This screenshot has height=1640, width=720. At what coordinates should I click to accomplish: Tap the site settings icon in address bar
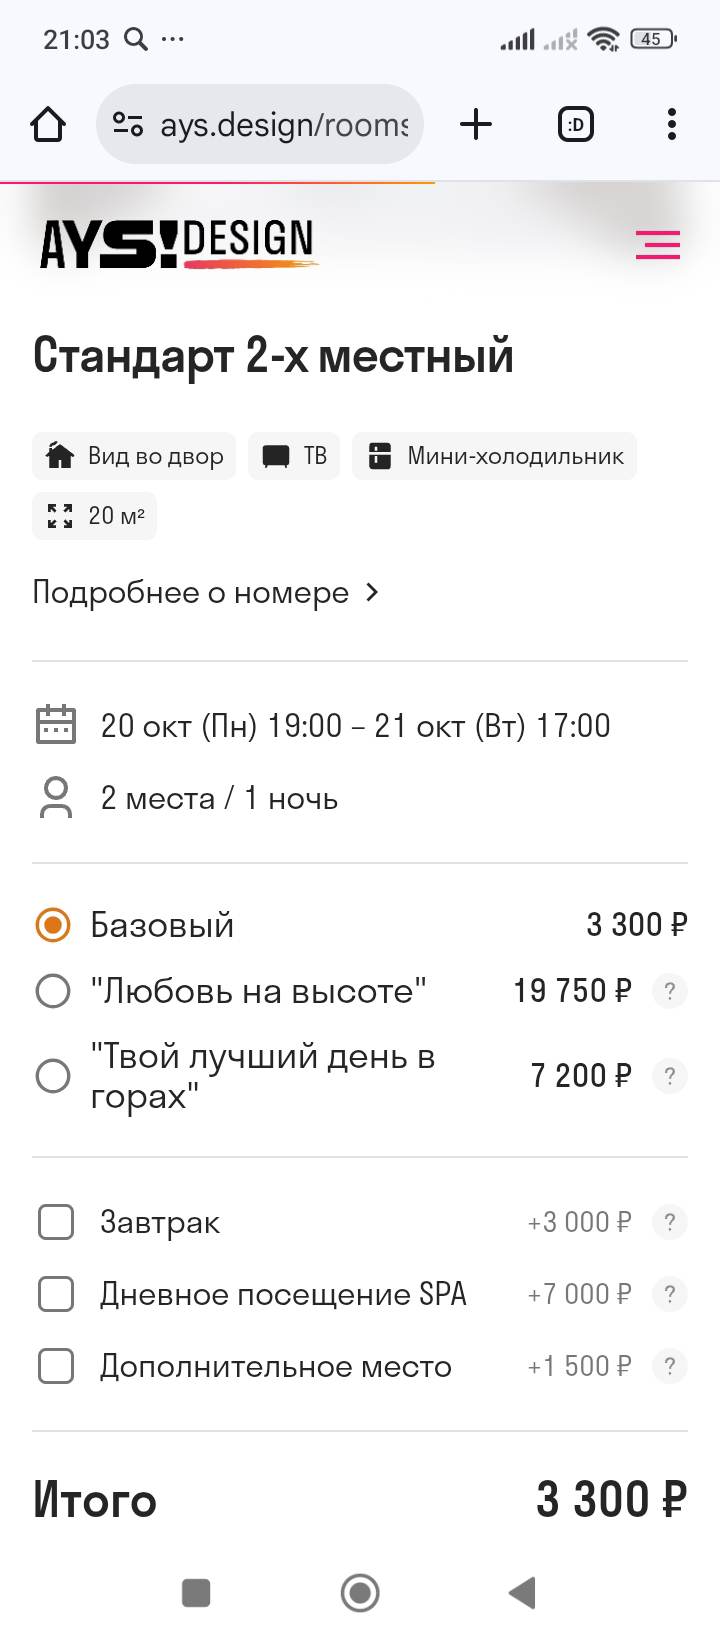tap(128, 125)
